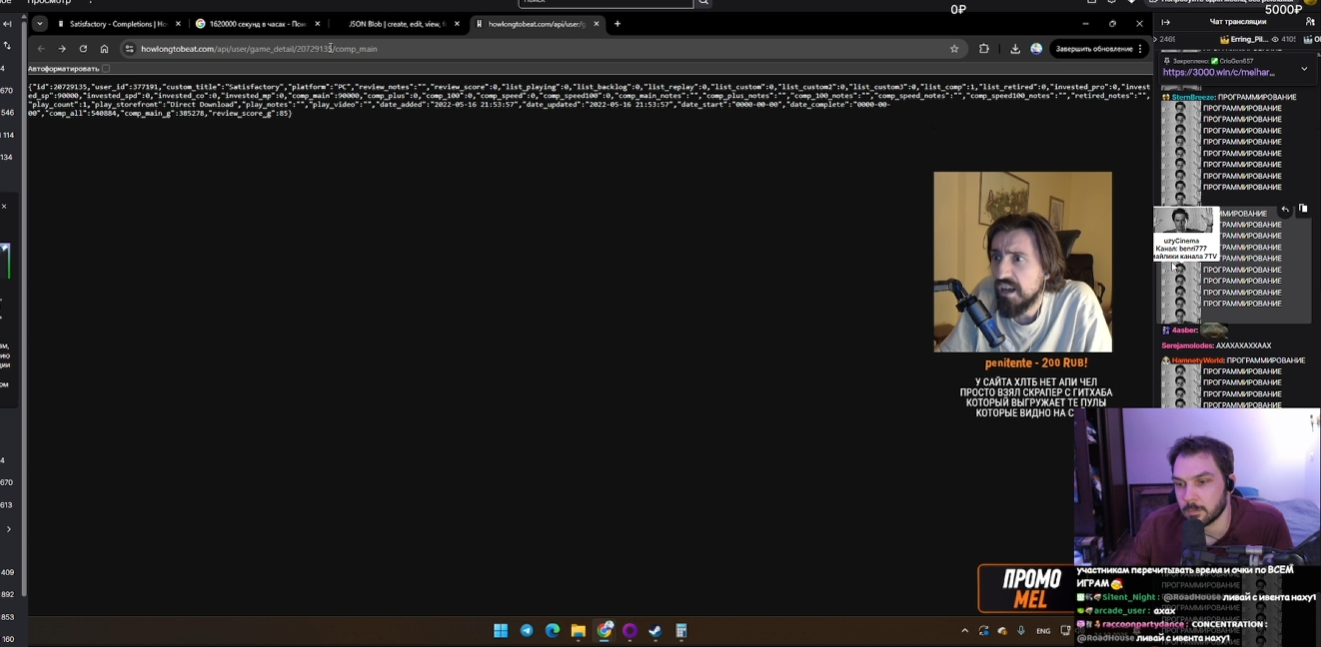Close the 1620000 секунд в часах tab

pyautogui.click(x=318, y=23)
